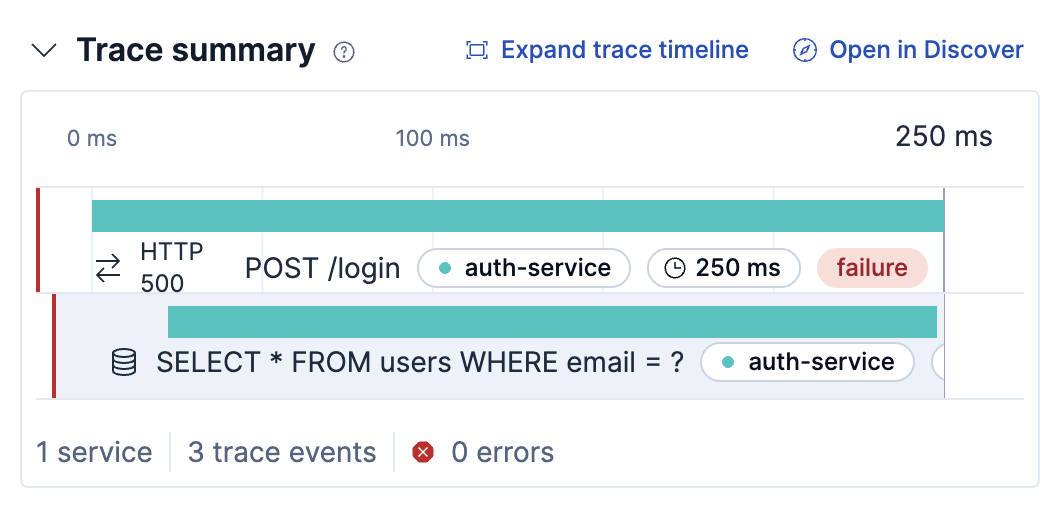
Task: Click the 3 trace events count
Action: pyautogui.click(x=282, y=453)
